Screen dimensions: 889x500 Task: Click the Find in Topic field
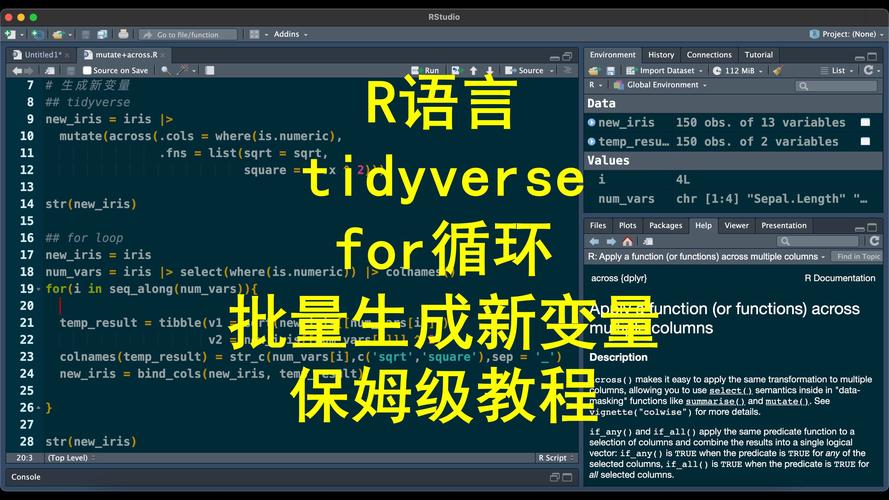856,257
